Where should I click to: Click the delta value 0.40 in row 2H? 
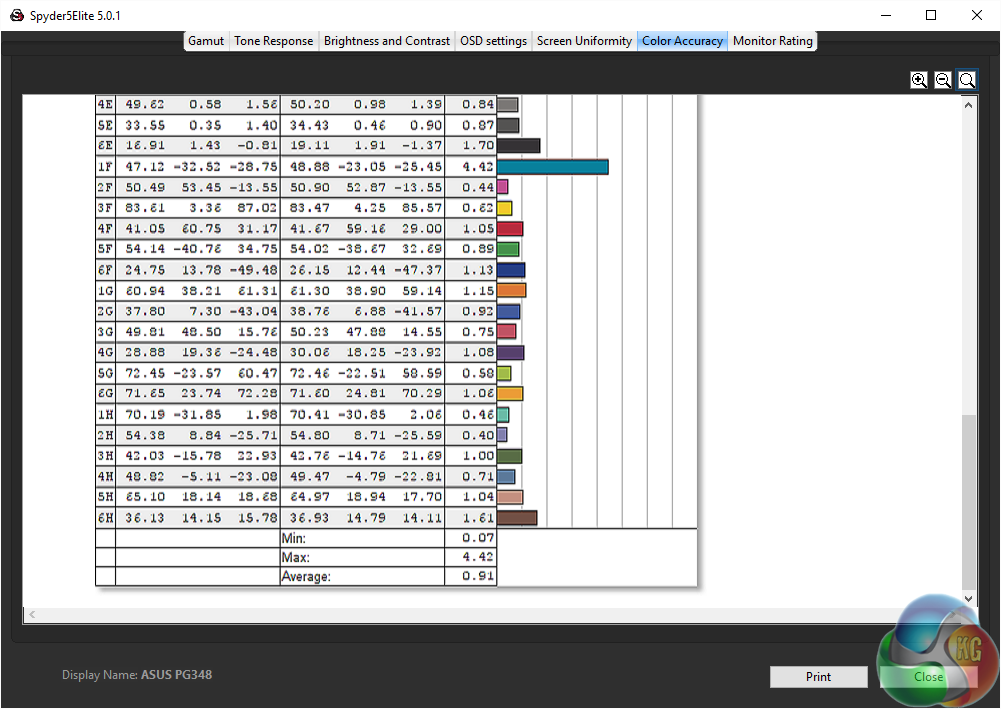coord(478,435)
